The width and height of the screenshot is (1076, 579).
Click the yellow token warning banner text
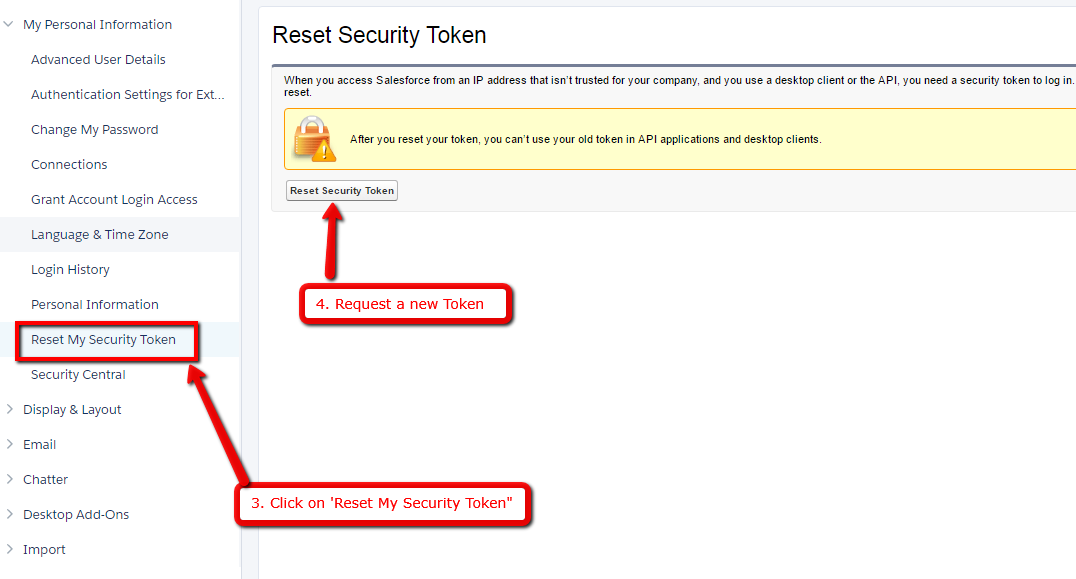click(x=585, y=139)
